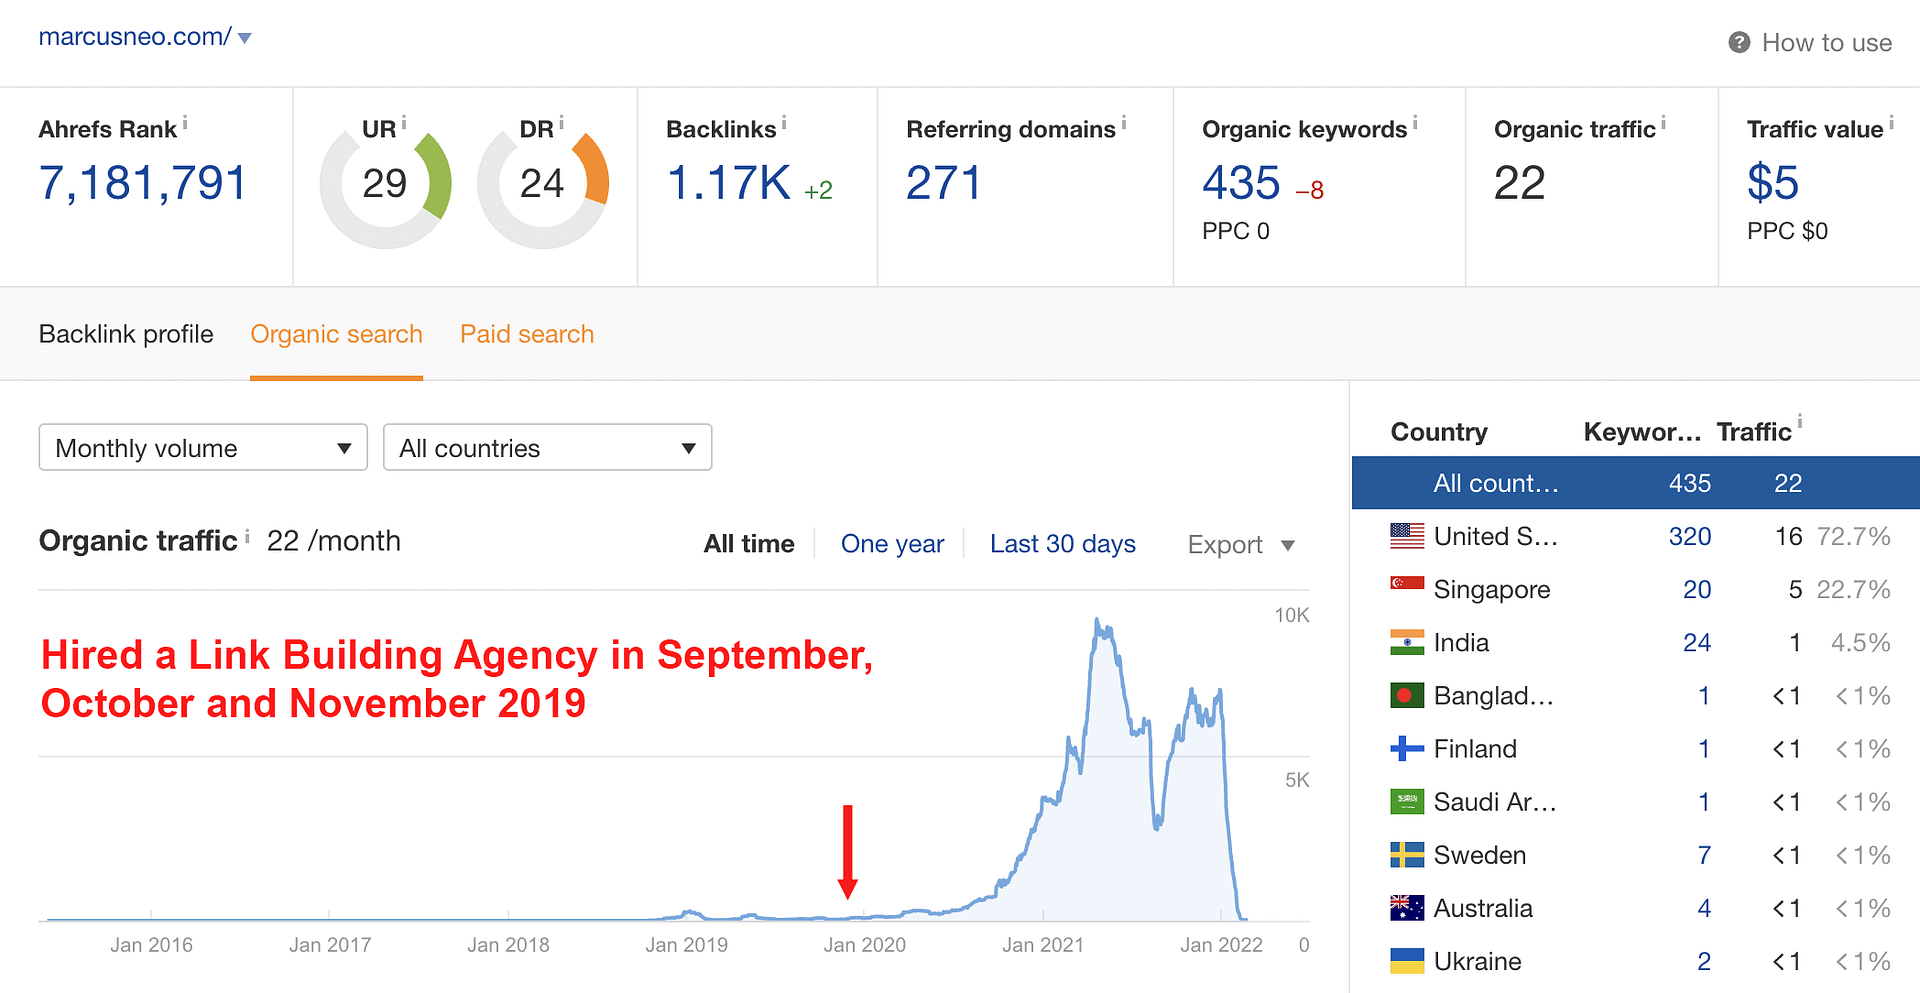
Task: Click the info icon beside Backlinks
Action: (x=784, y=123)
